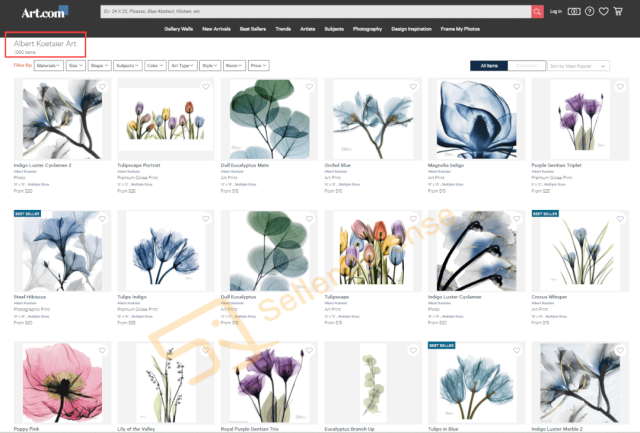Open Frame My Photos menu
Screen dimensions: 640x433
pos(460,29)
